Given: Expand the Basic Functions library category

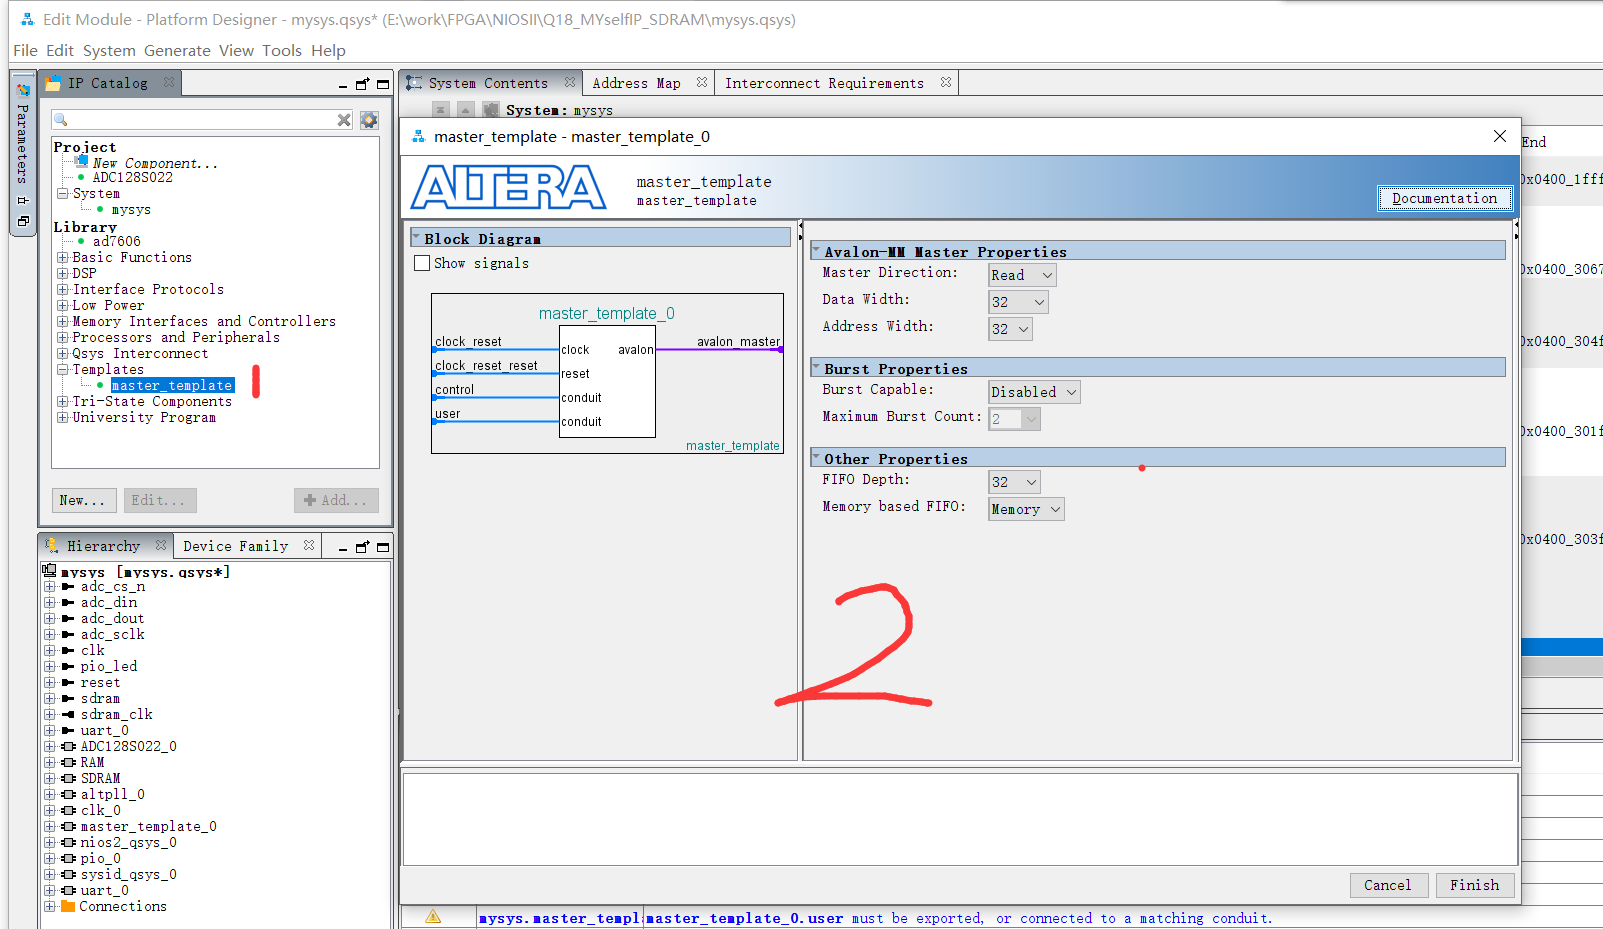Looking at the screenshot, I should tap(62, 257).
